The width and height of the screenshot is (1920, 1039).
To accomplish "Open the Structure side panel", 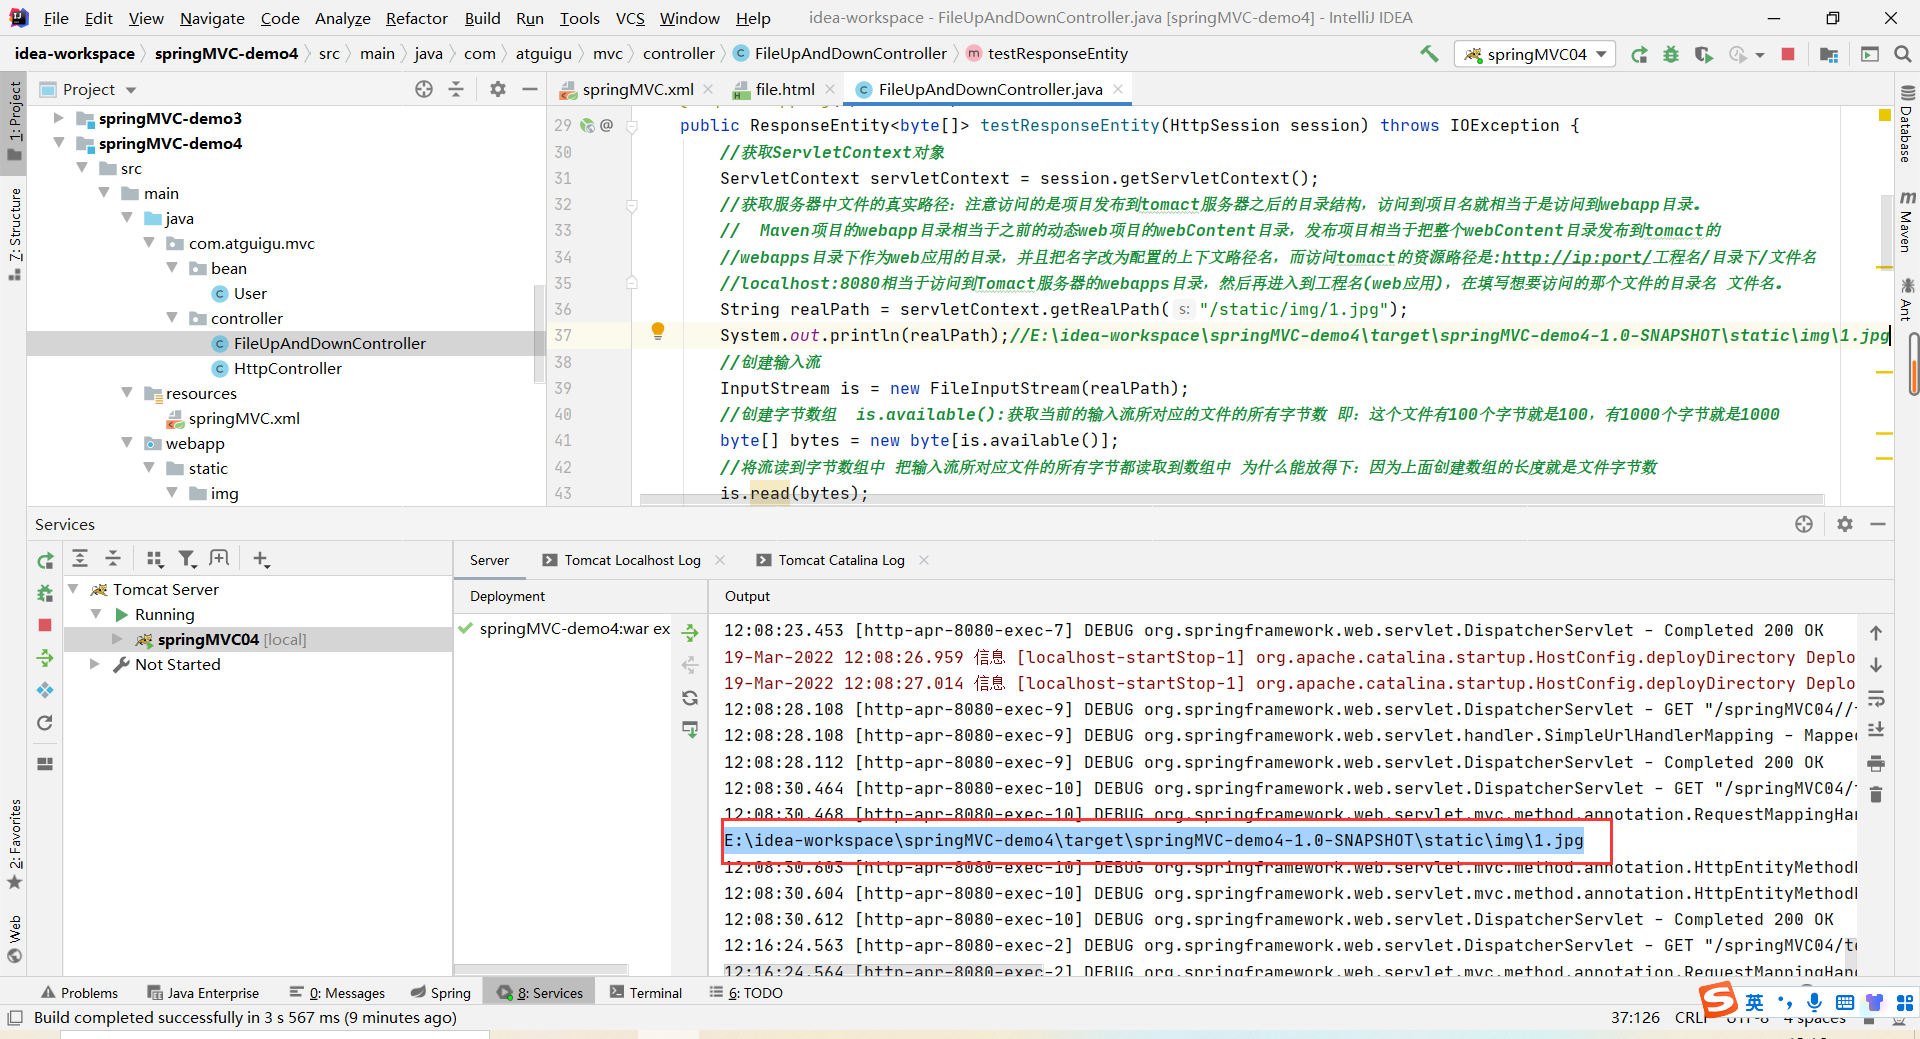I will [14, 233].
